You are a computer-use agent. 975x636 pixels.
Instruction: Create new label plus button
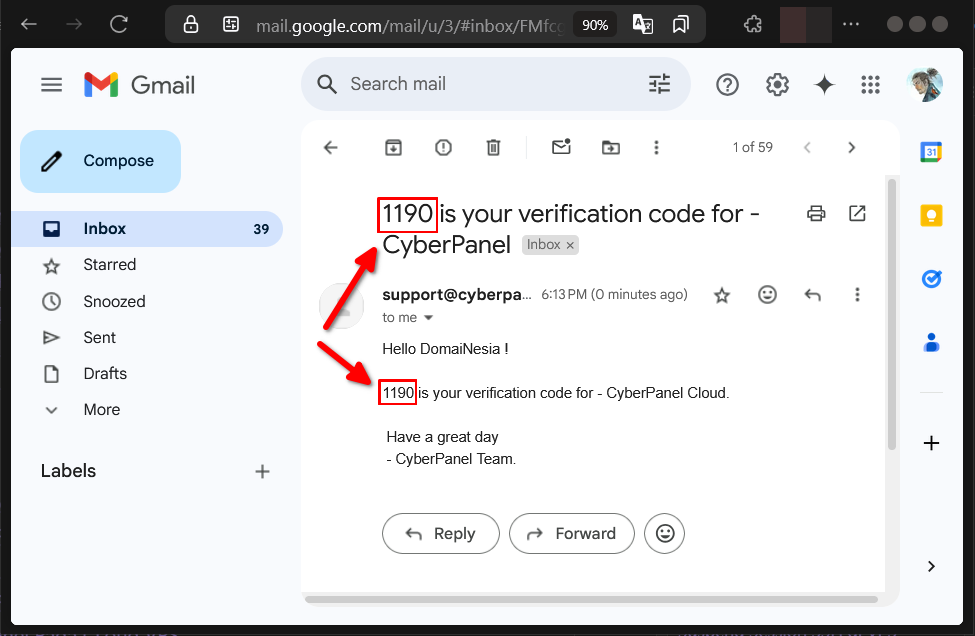[x=262, y=472]
